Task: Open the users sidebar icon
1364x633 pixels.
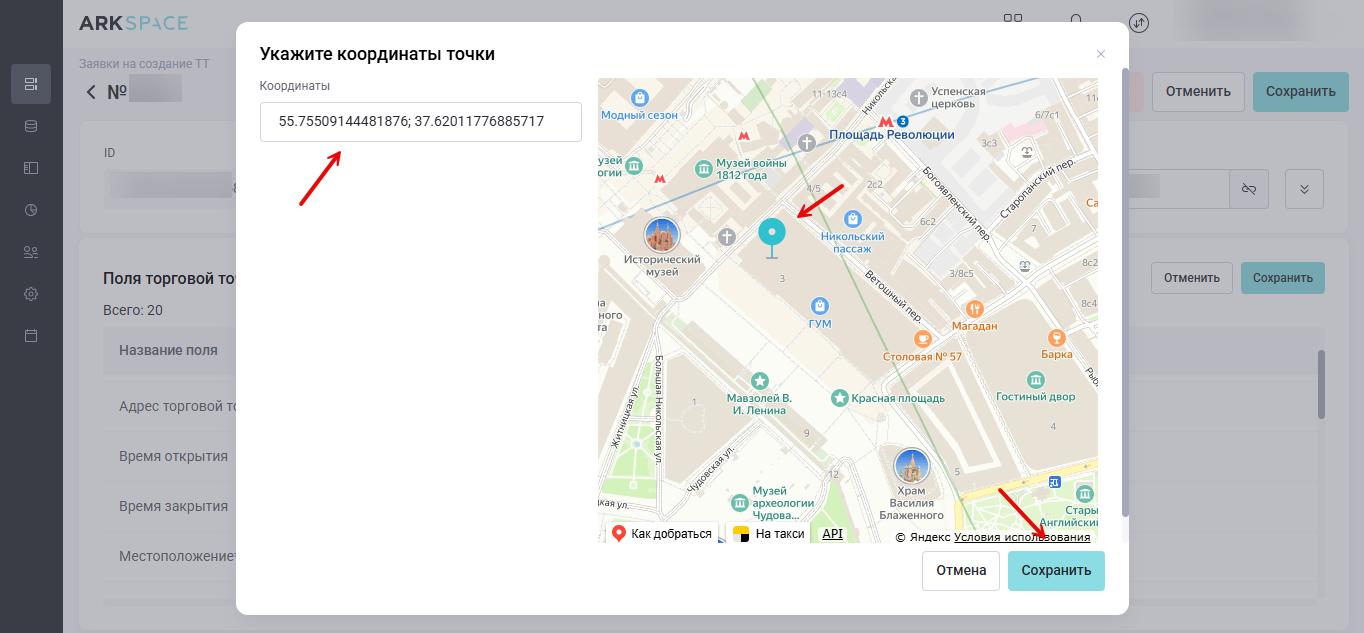Action: pos(31,252)
